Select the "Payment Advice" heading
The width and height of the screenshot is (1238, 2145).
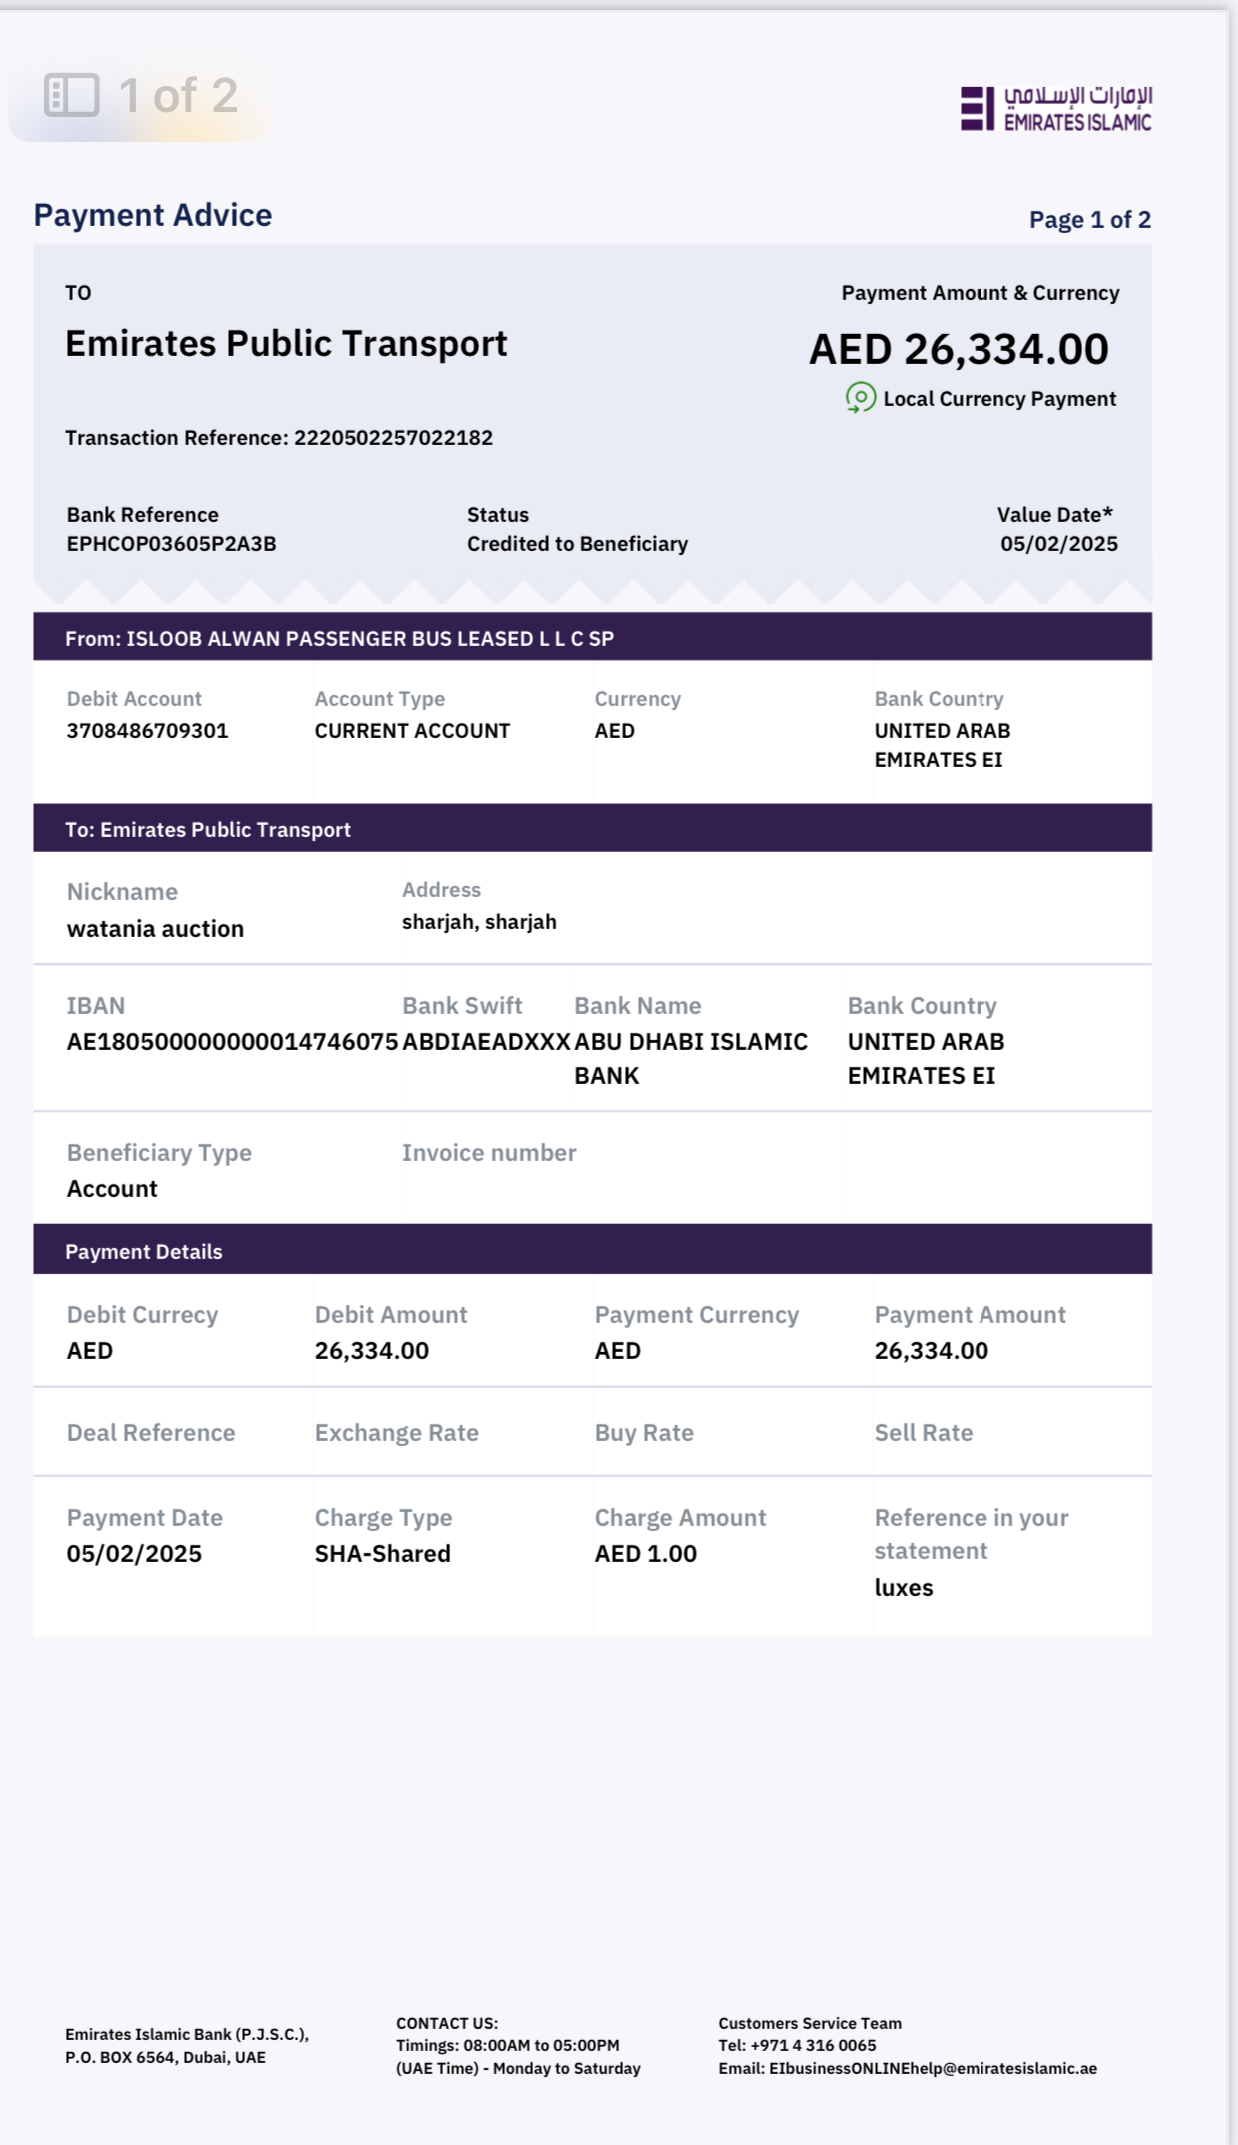pyautogui.click(x=153, y=215)
